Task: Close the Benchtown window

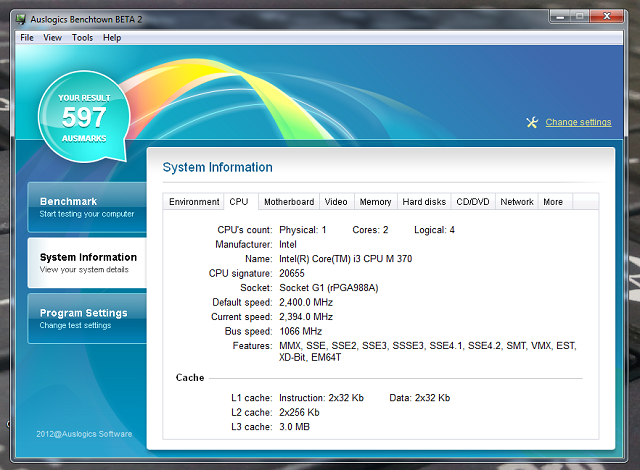Action: coord(607,16)
